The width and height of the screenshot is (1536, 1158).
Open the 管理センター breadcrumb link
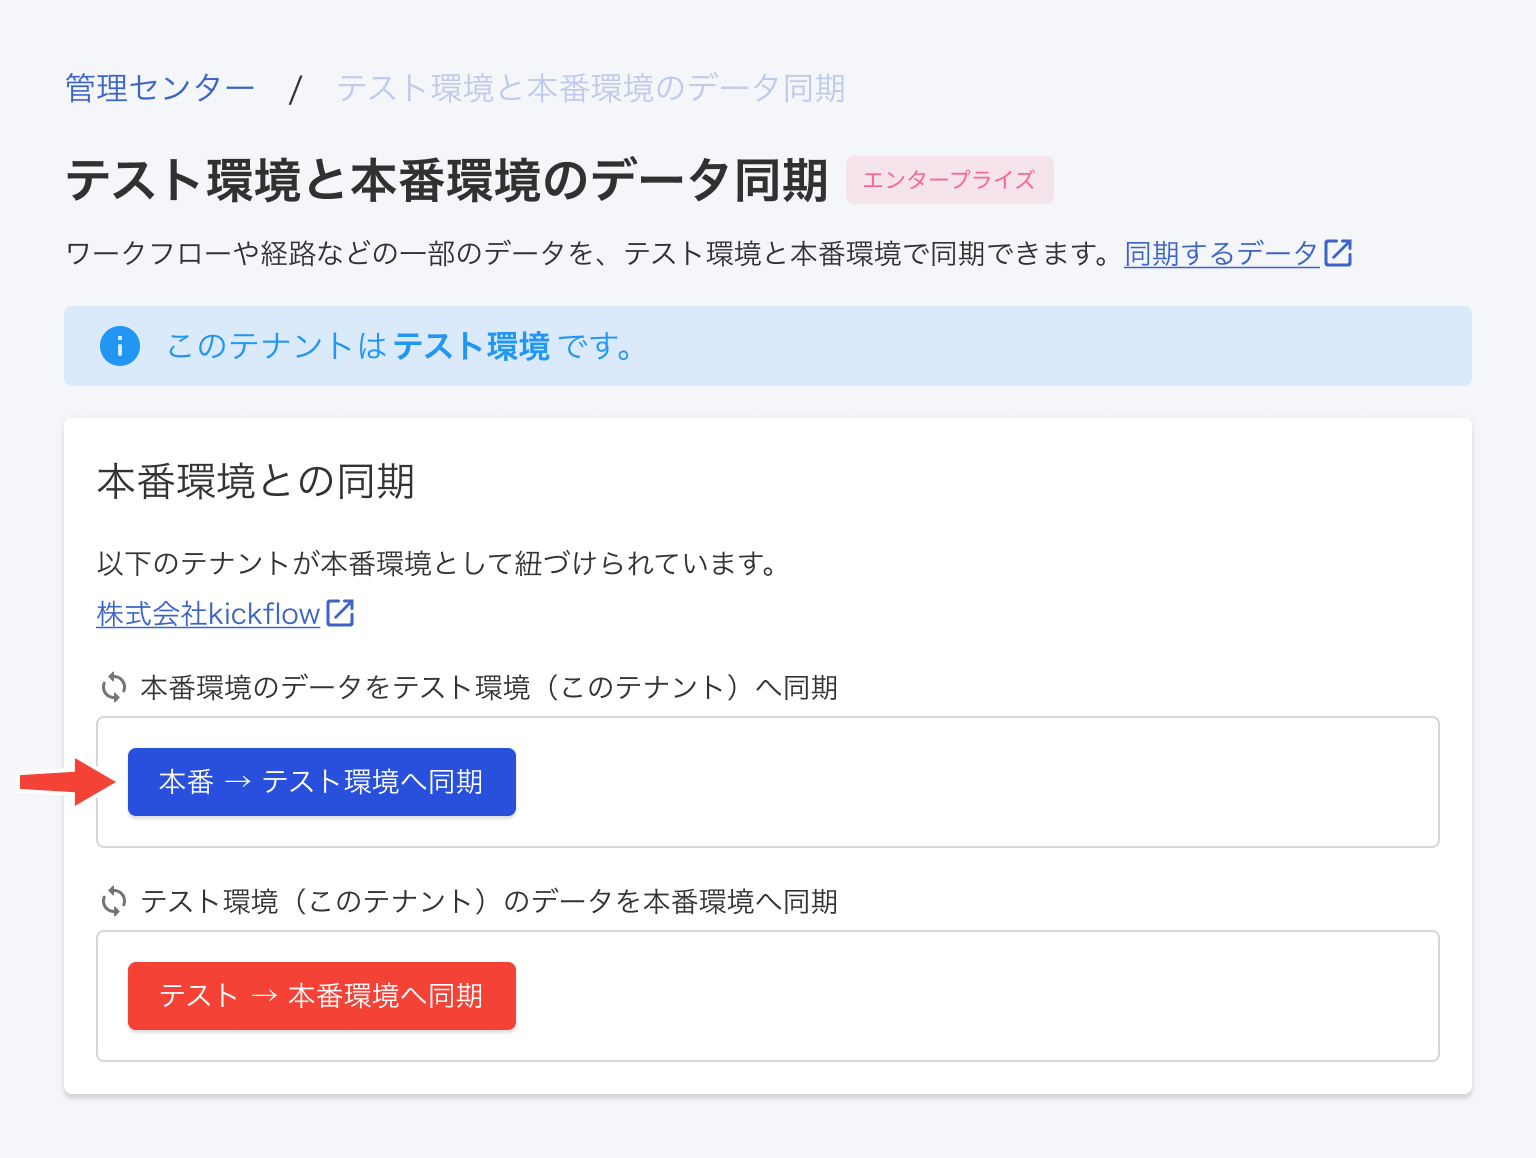tap(160, 88)
